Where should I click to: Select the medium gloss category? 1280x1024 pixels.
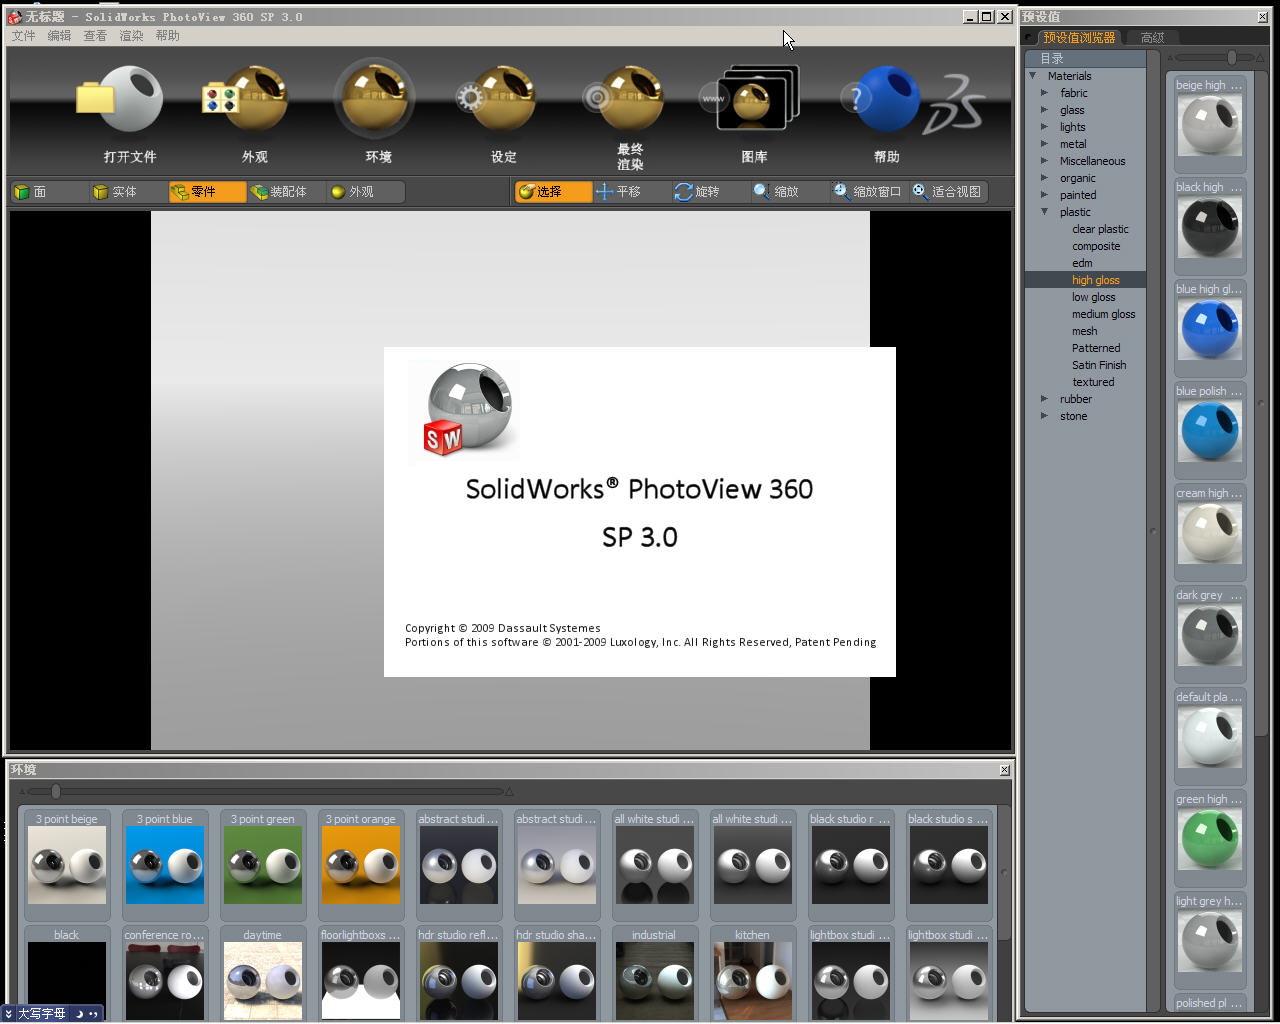1103,314
